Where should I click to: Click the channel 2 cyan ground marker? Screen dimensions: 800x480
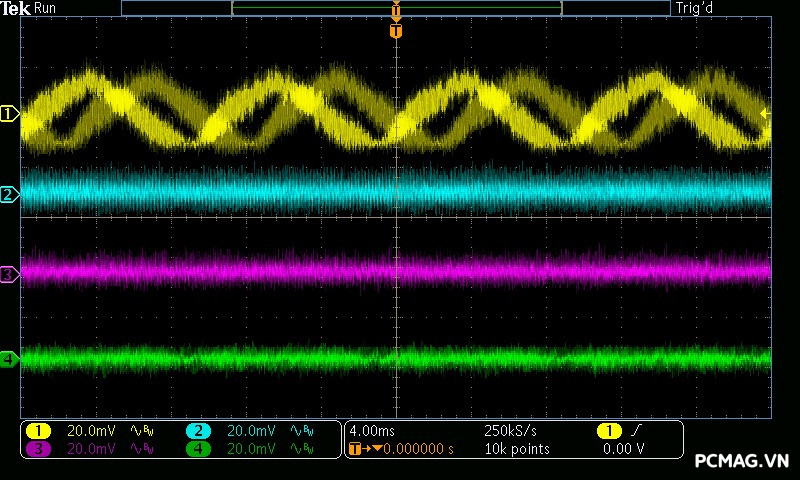pyautogui.click(x=9, y=194)
